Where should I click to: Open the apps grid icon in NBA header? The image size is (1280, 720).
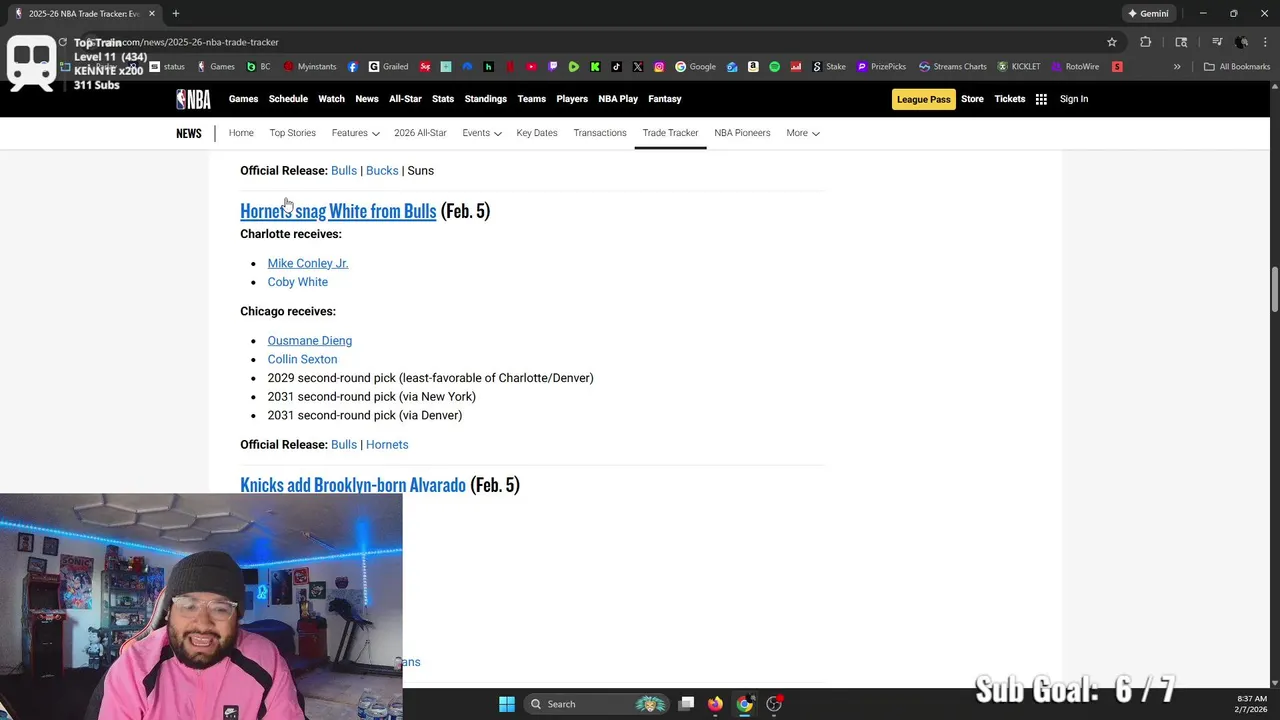click(1041, 99)
